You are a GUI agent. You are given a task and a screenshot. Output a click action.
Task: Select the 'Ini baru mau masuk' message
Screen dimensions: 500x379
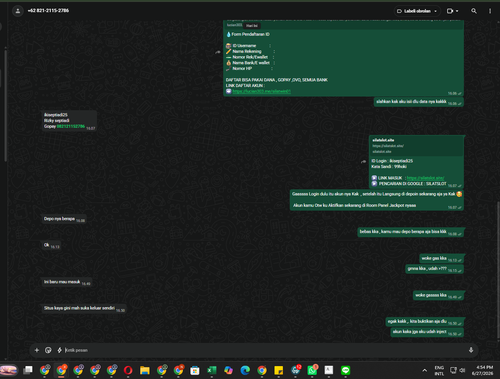[x=66, y=282]
